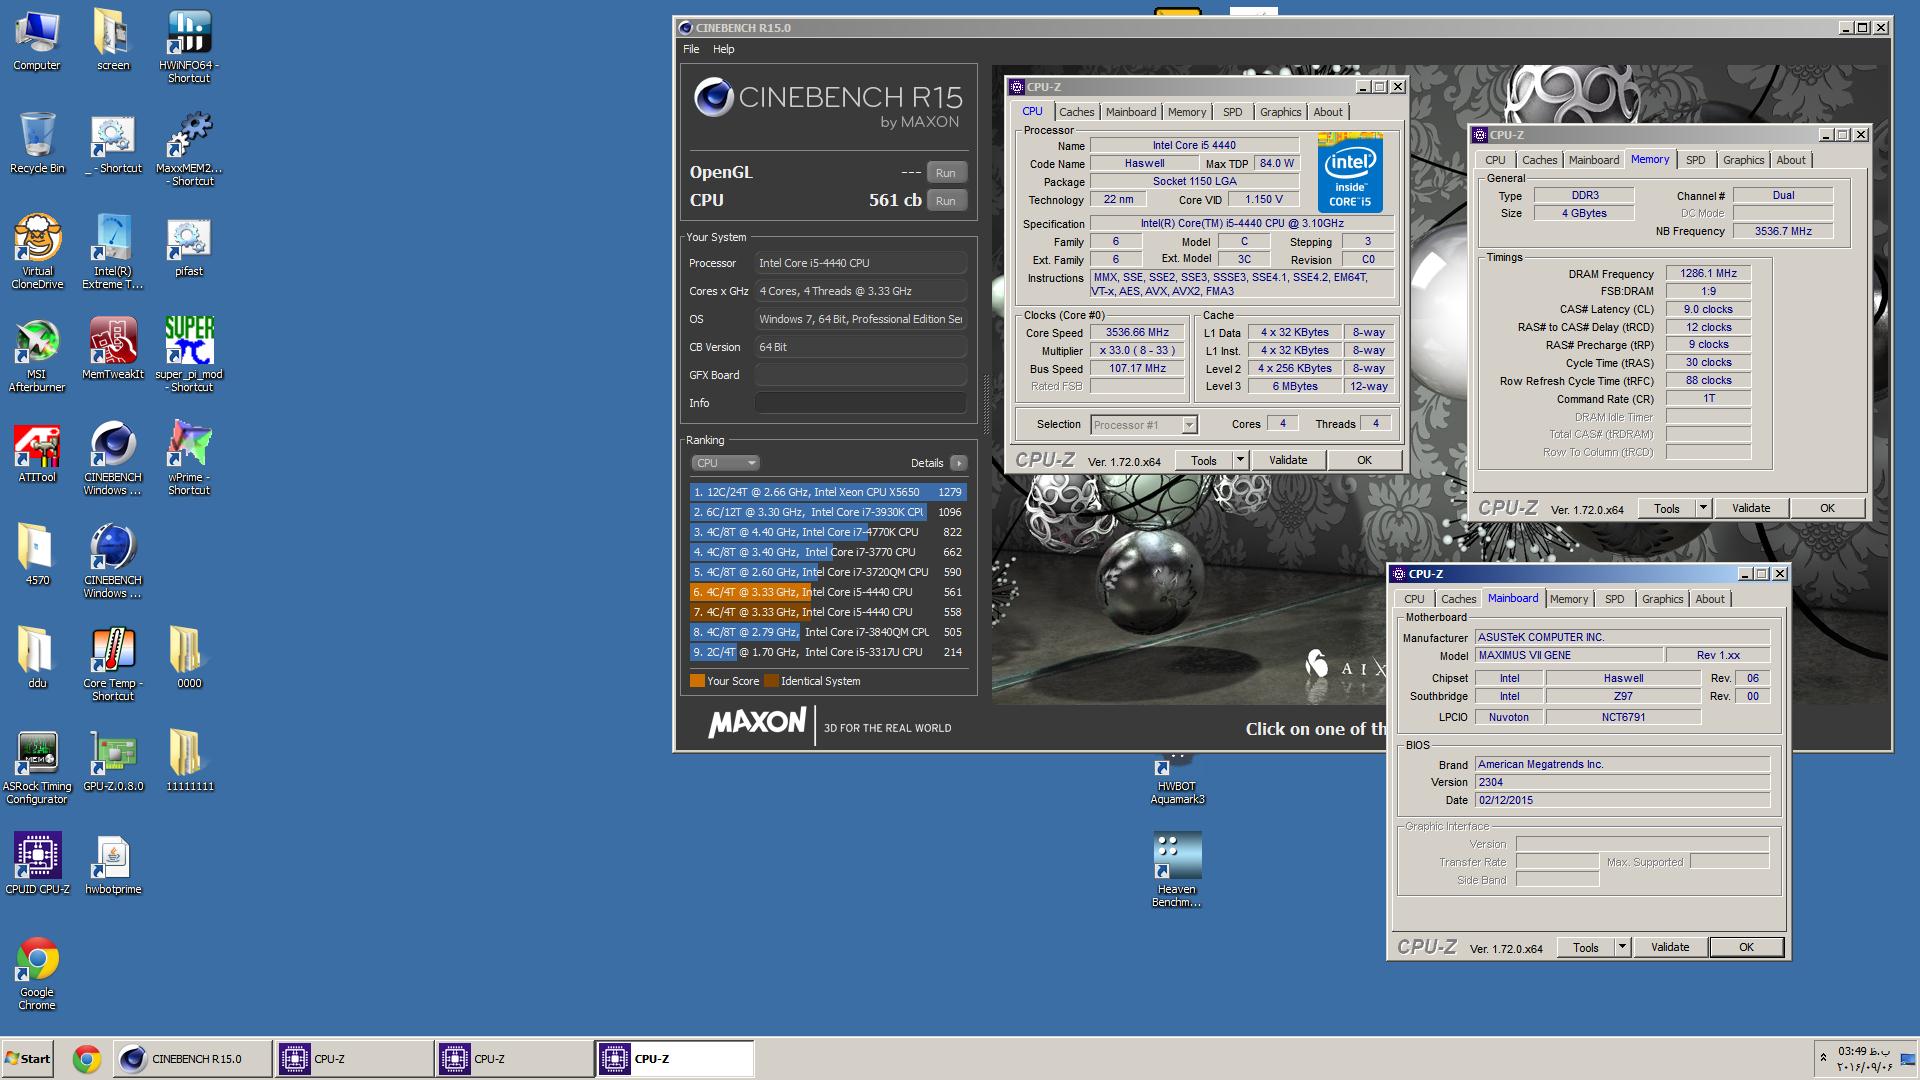The height and width of the screenshot is (1080, 1920).
Task: Select i5-3317U ranking row
Action: pyautogui.click(x=828, y=652)
